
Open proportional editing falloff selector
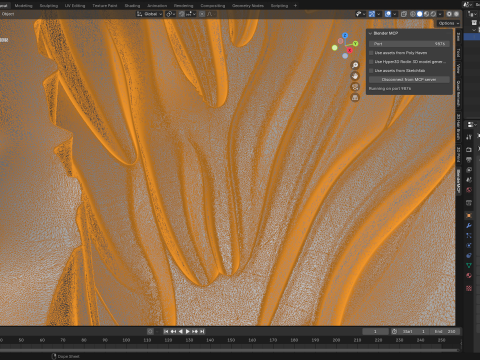pyautogui.click(x=211, y=14)
